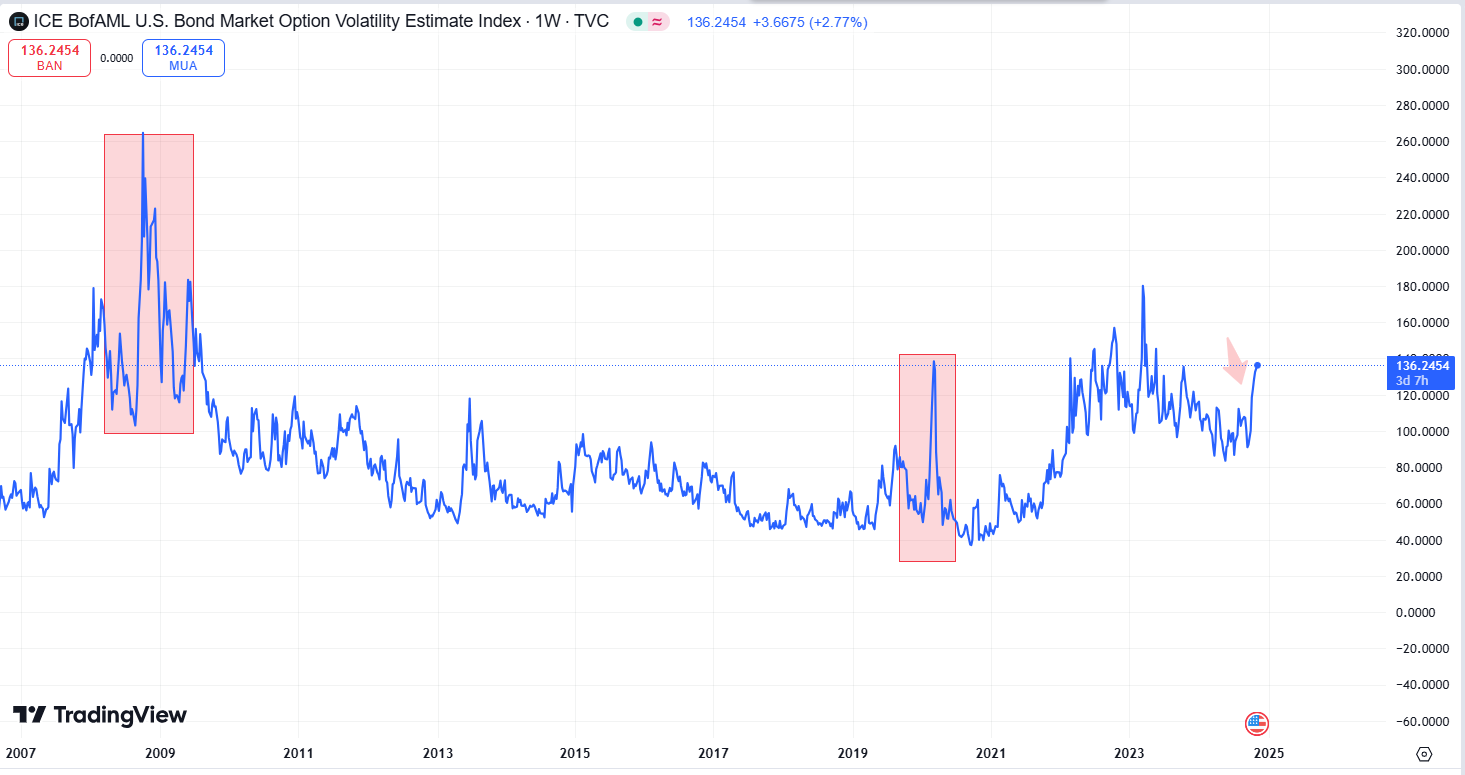Click the 220.0000 price axis label

point(1422,214)
